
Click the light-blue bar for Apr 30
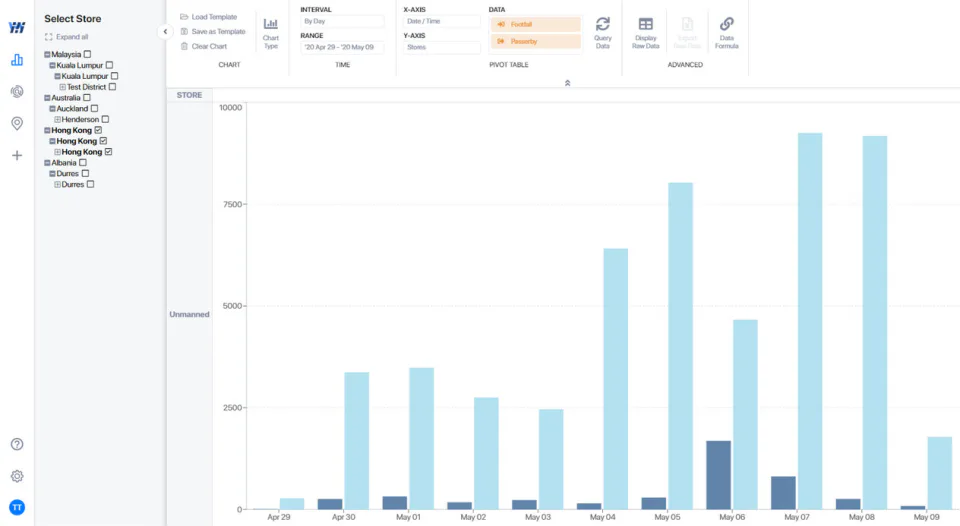pyautogui.click(x=356, y=441)
